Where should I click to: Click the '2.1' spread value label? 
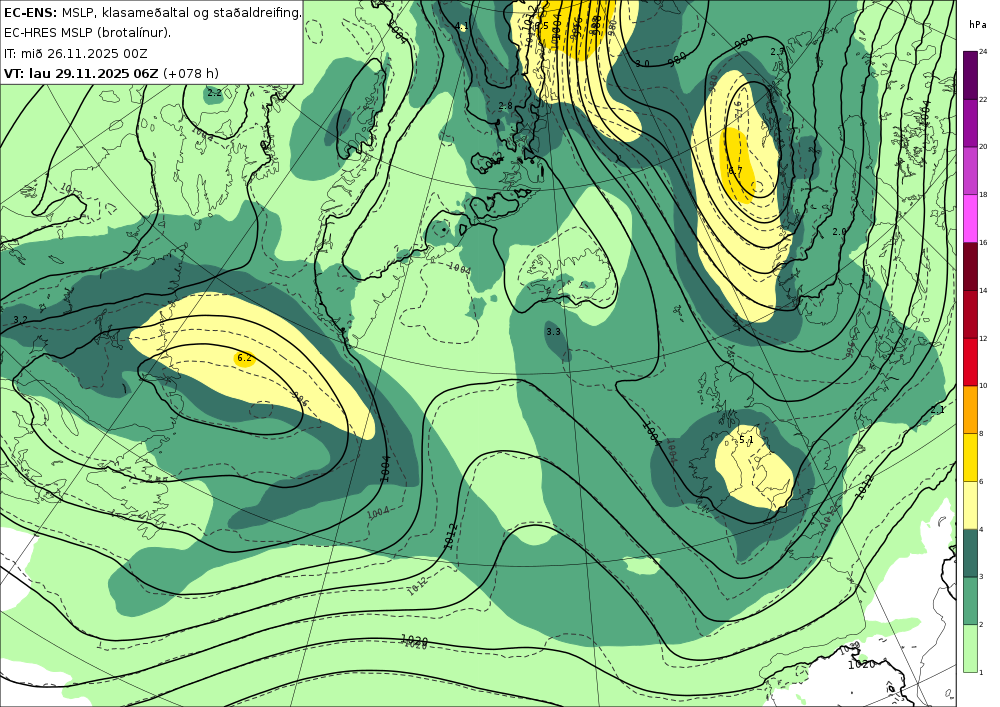937,410
